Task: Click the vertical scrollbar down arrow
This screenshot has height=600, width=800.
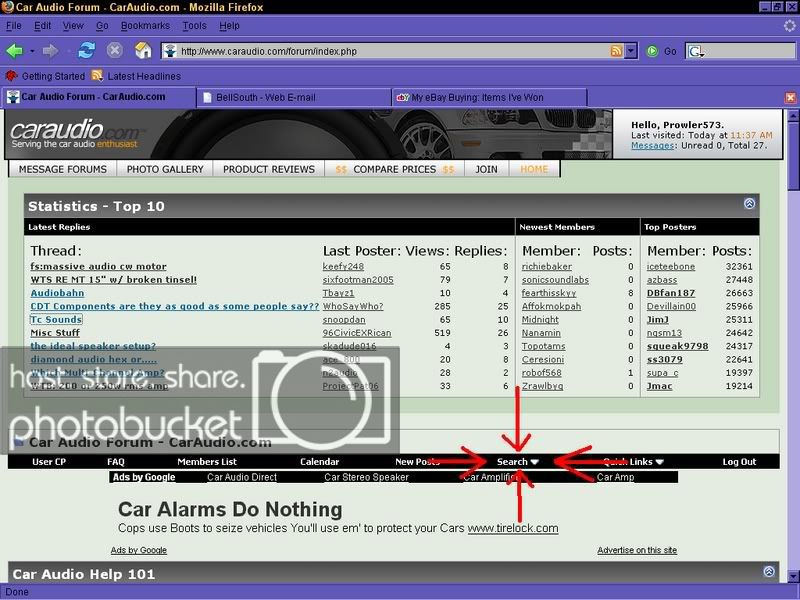Action: pyautogui.click(x=793, y=577)
